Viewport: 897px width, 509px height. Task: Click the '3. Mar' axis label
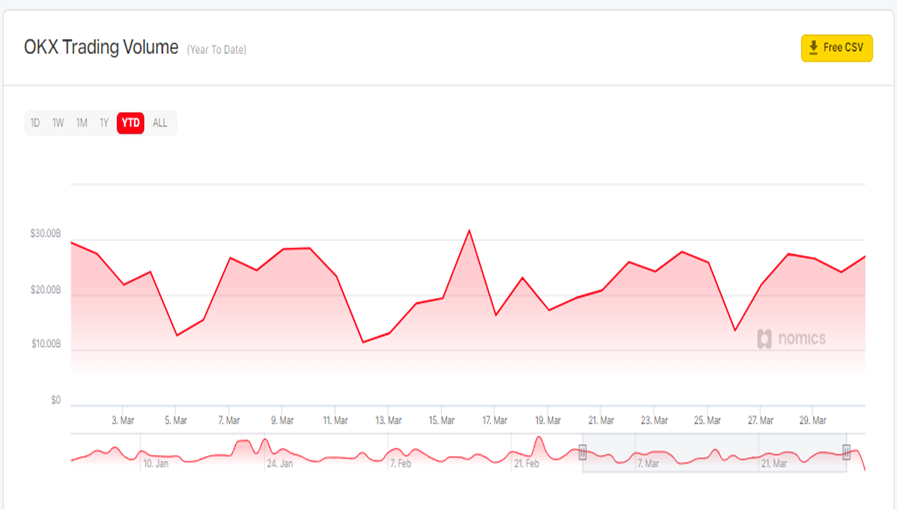point(122,420)
